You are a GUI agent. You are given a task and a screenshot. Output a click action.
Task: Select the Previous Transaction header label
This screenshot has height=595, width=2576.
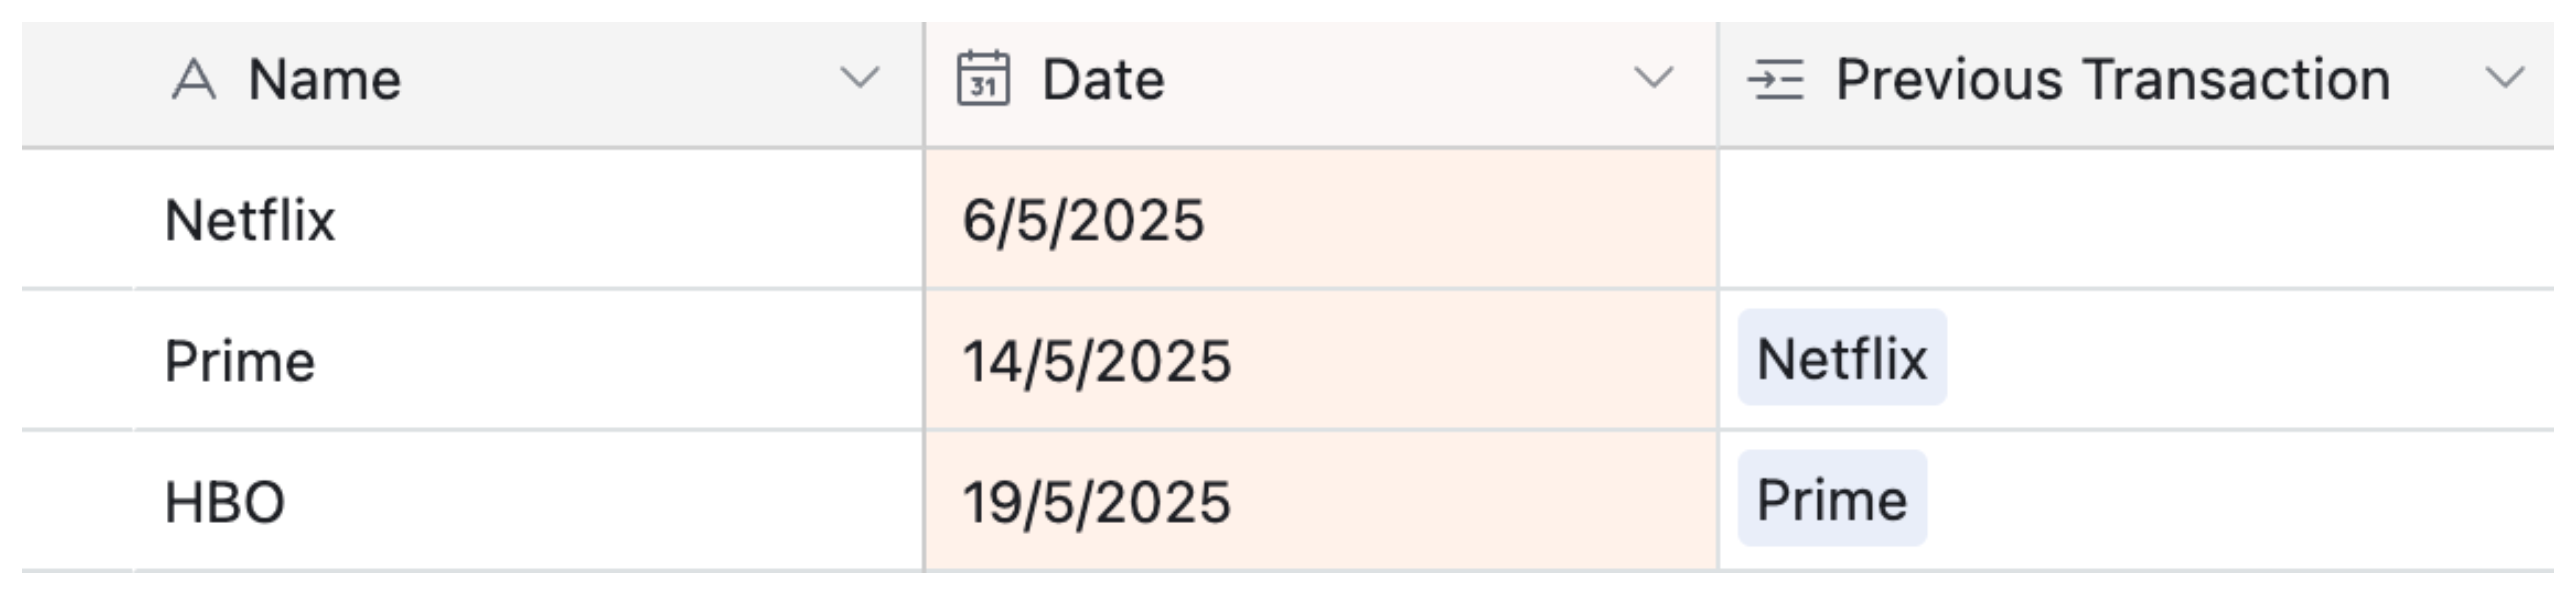pyautogui.click(x=2112, y=79)
